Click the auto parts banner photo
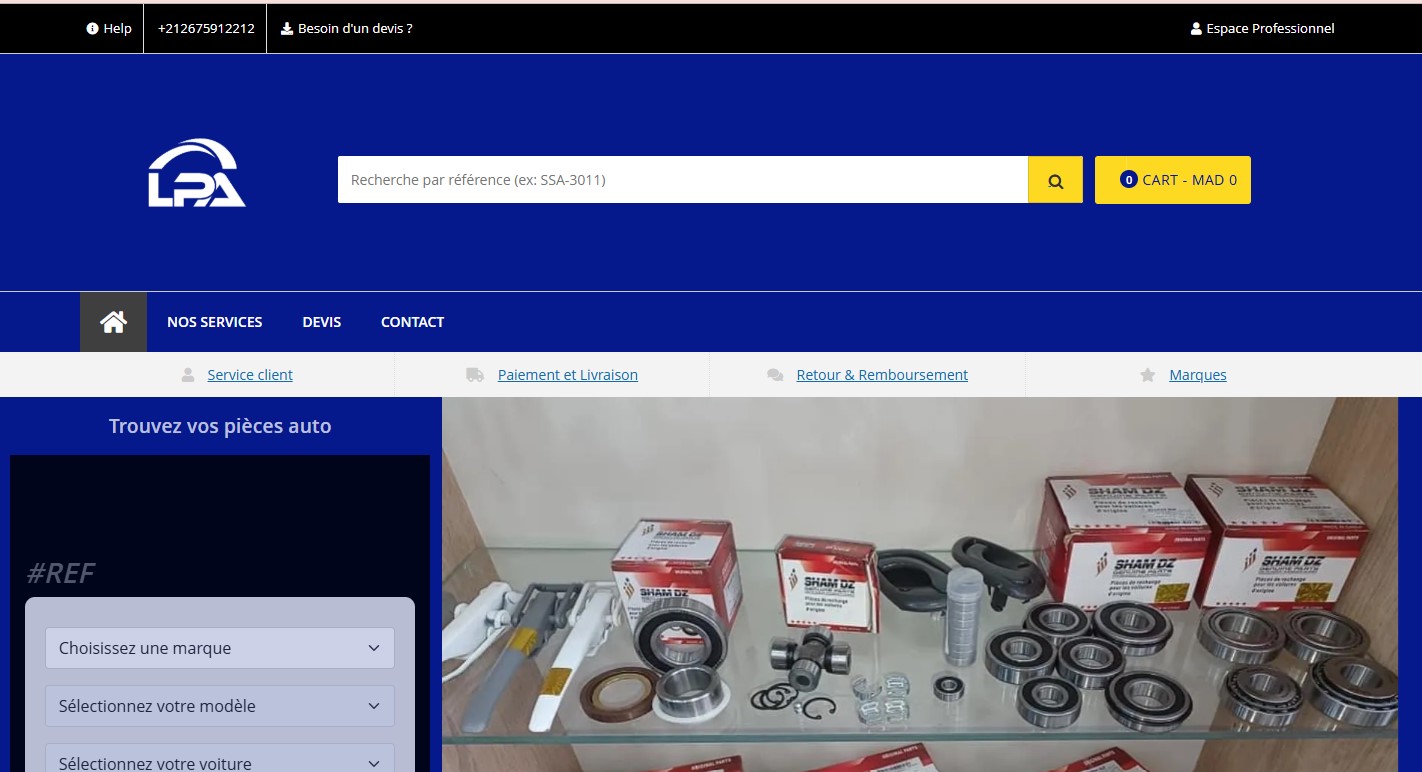 (x=920, y=585)
